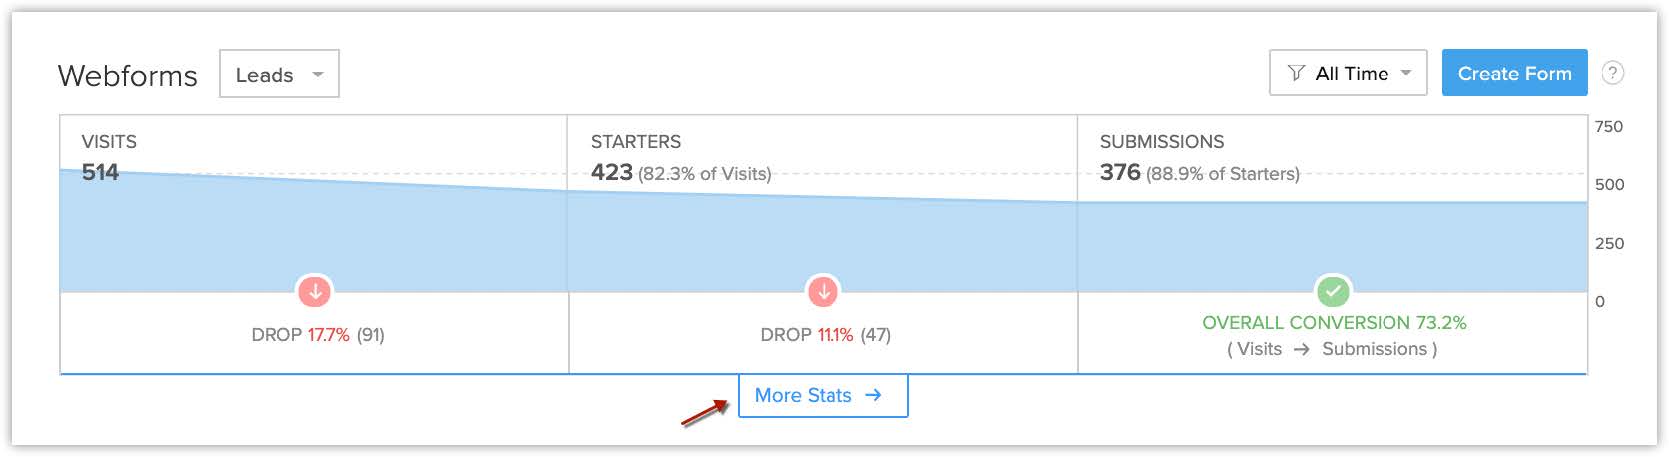
Task: Click the help question mark icon
Action: click(x=1612, y=73)
